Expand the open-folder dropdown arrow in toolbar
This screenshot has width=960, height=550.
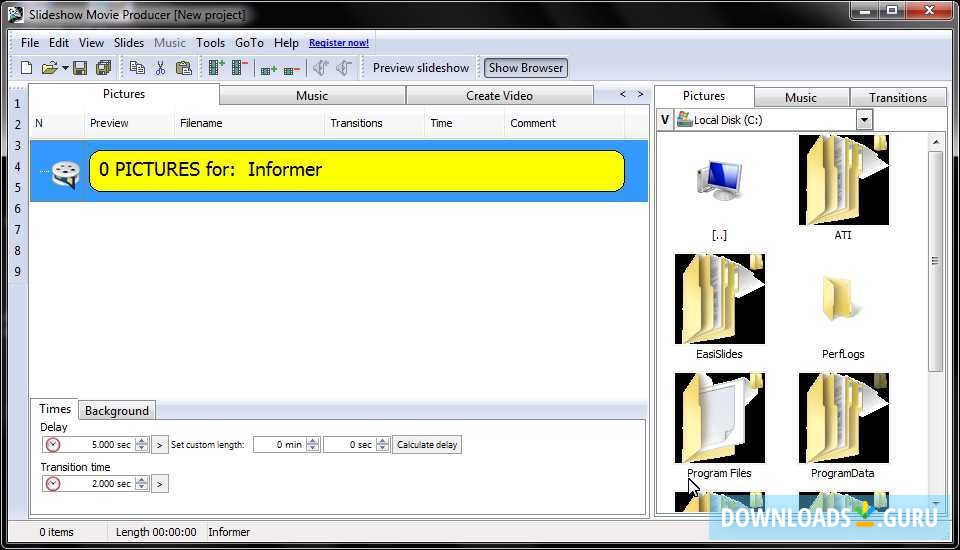coord(65,68)
